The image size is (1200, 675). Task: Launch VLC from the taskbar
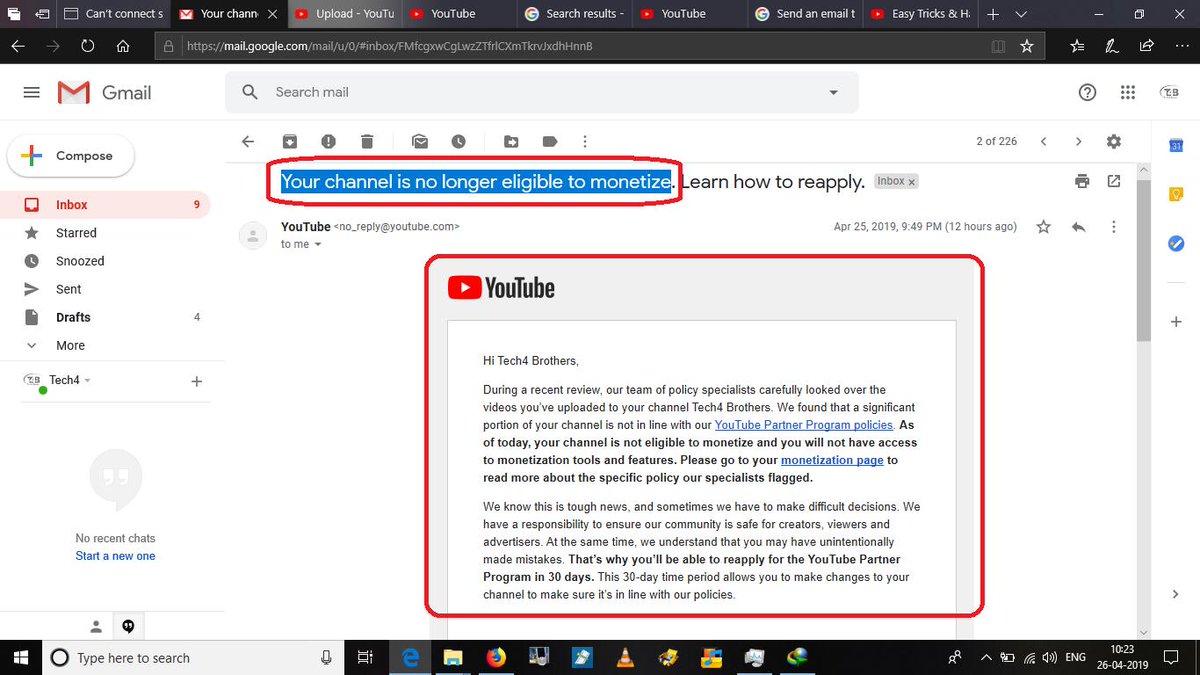pos(625,657)
